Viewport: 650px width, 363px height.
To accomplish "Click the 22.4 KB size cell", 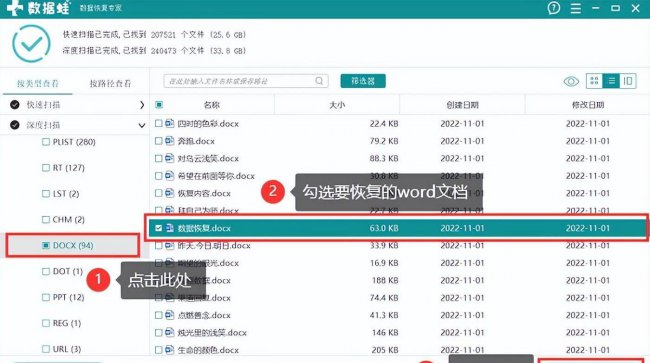I will click(x=384, y=123).
